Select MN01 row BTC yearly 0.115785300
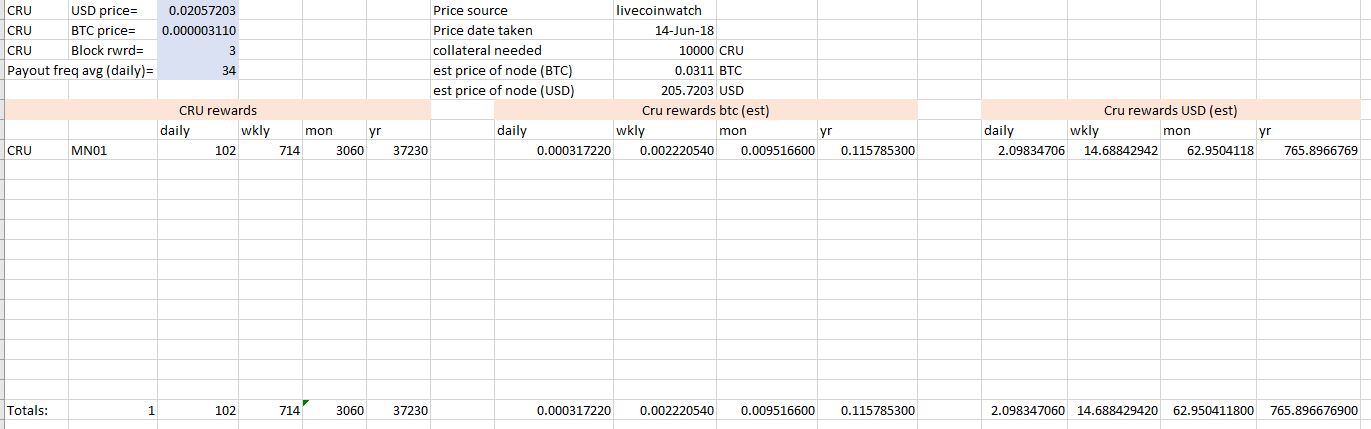Viewport: 1371px width, 429px height. point(866,150)
